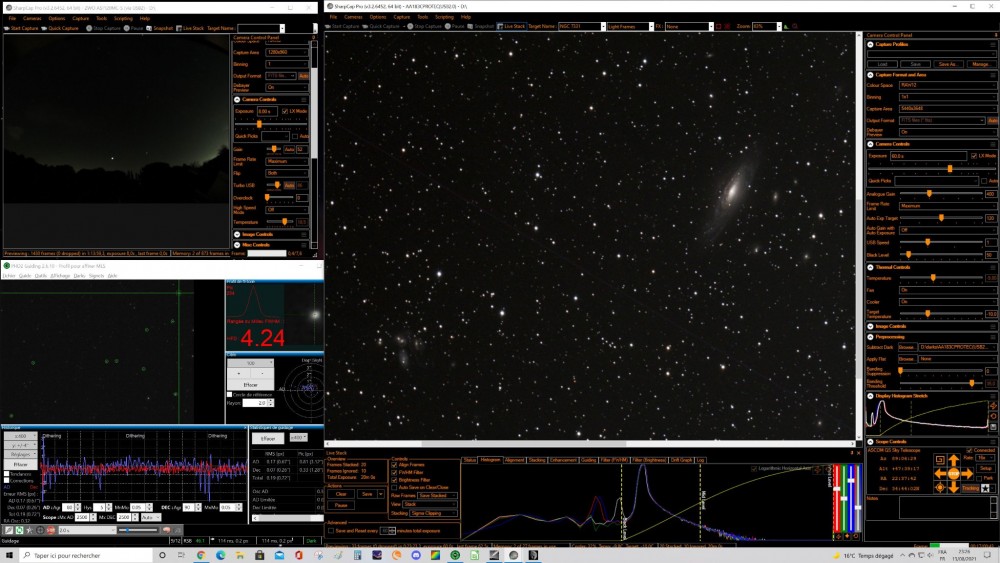Slew telescope up with arrow
Image resolution: width=1000 pixels, height=563 pixels.
[953, 460]
